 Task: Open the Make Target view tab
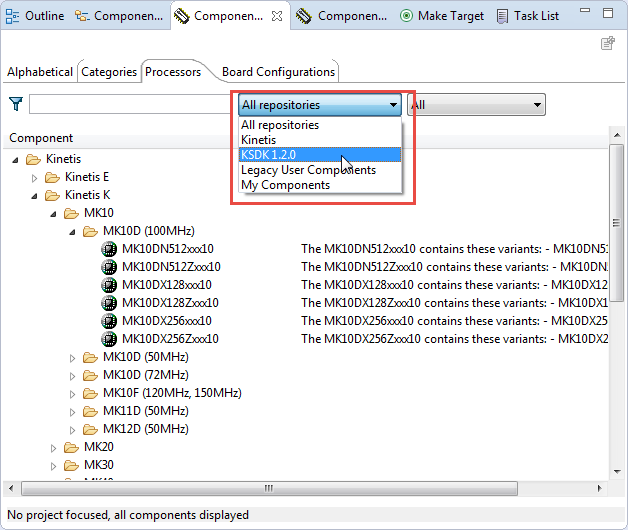click(x=442, y=16)
